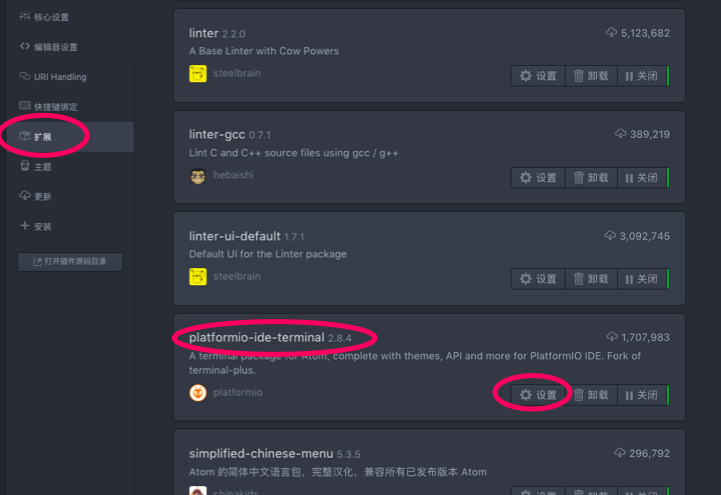Select the Packages (扩展) sidebar item

(69, 137)
